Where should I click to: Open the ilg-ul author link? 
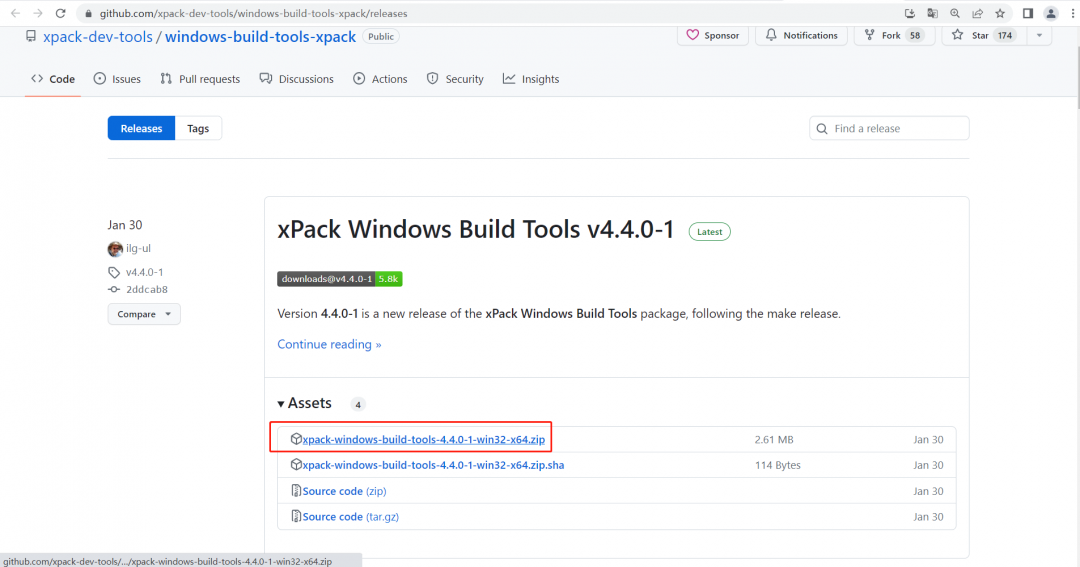tap(138, 248)
